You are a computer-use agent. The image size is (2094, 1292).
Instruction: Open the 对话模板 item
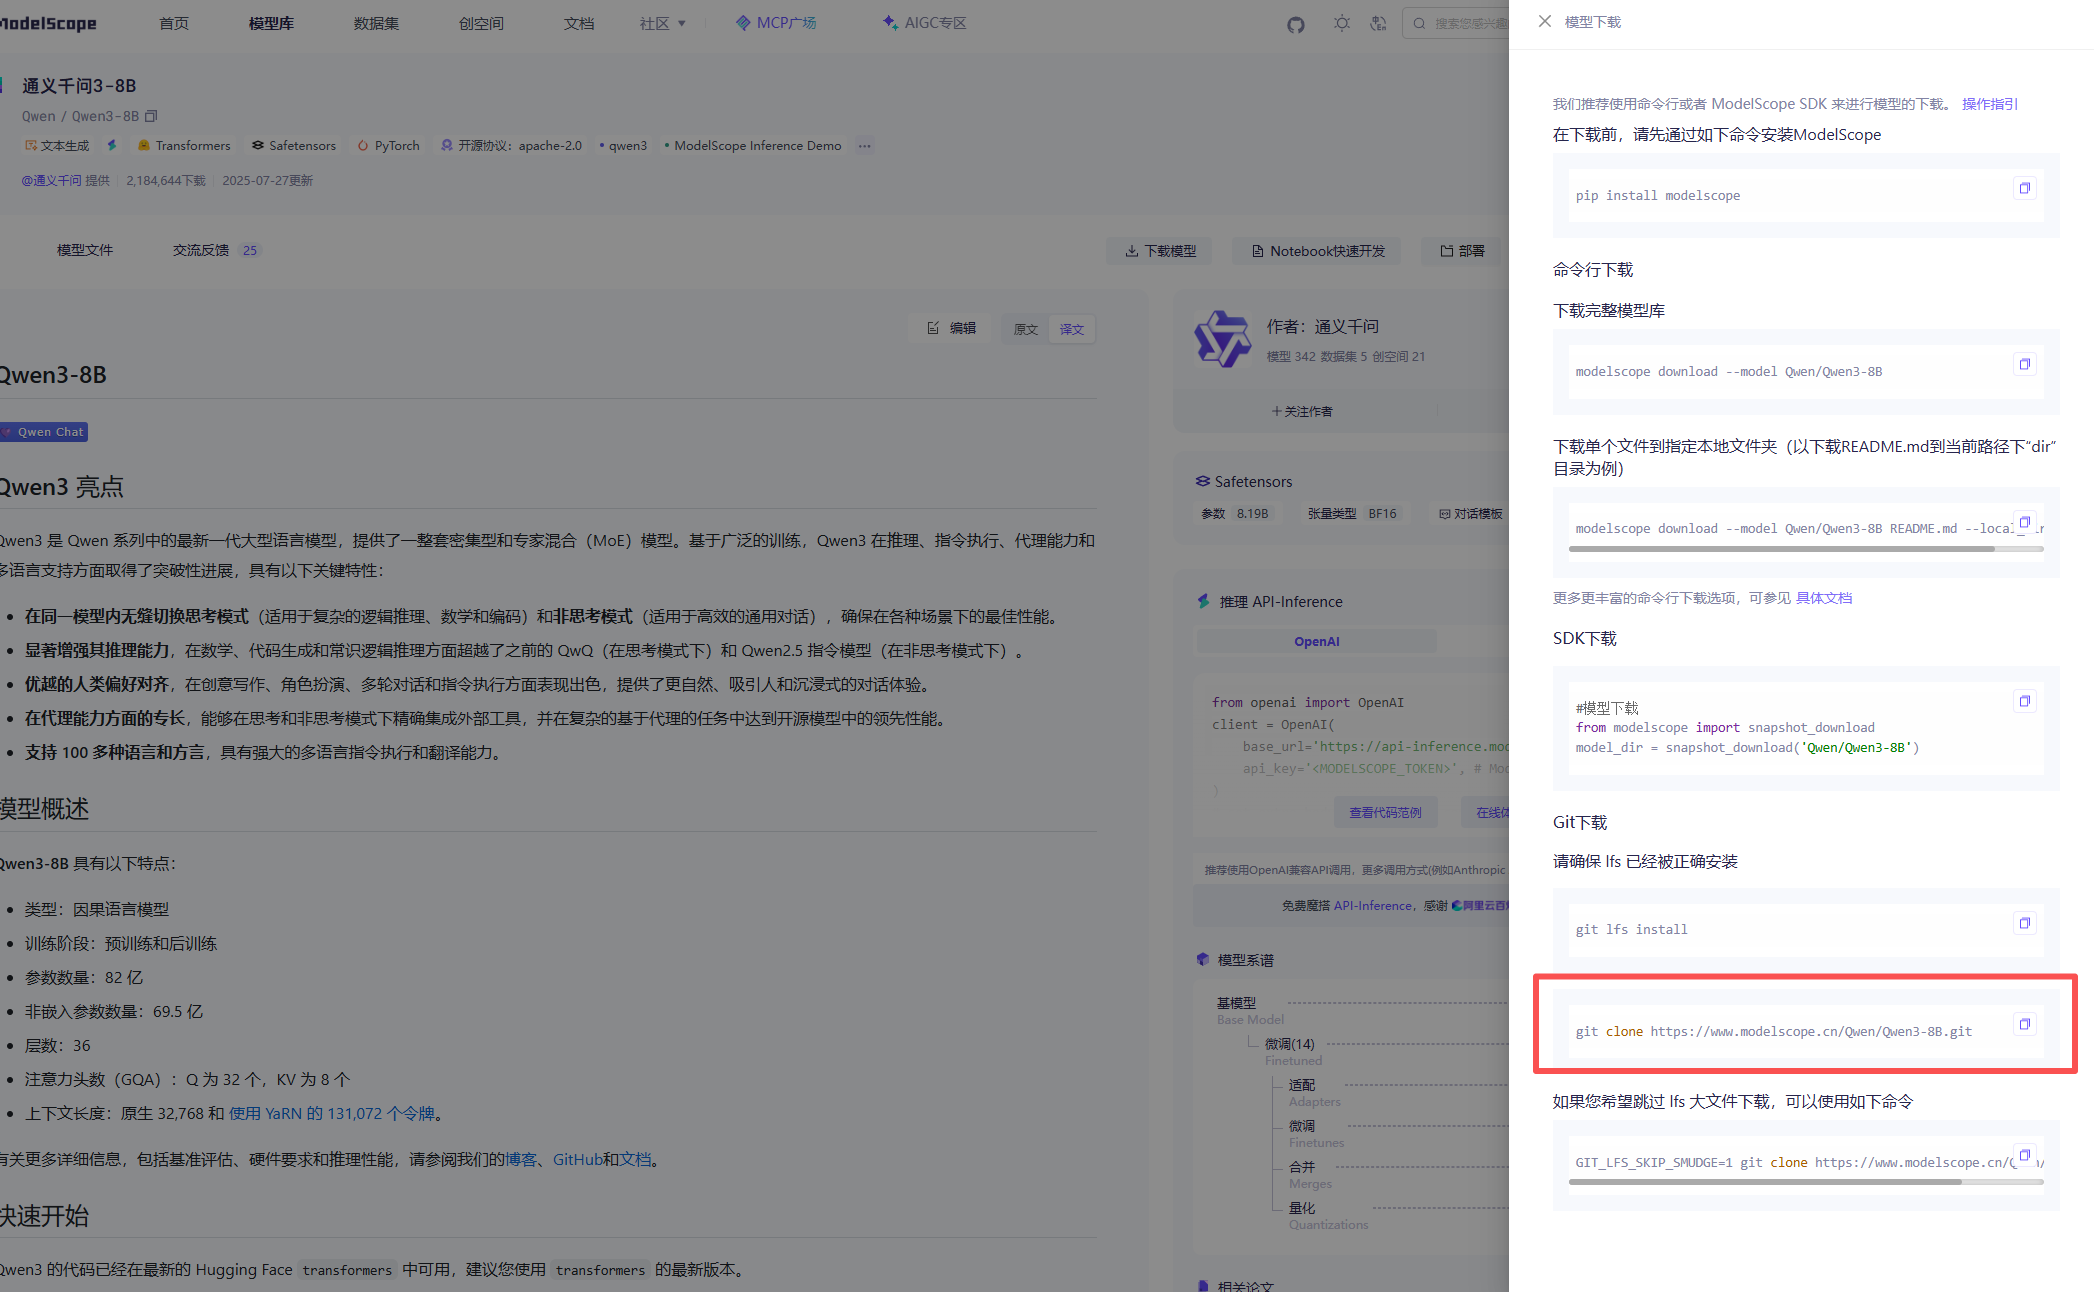pyautogui.click(x=1470, y=514)
